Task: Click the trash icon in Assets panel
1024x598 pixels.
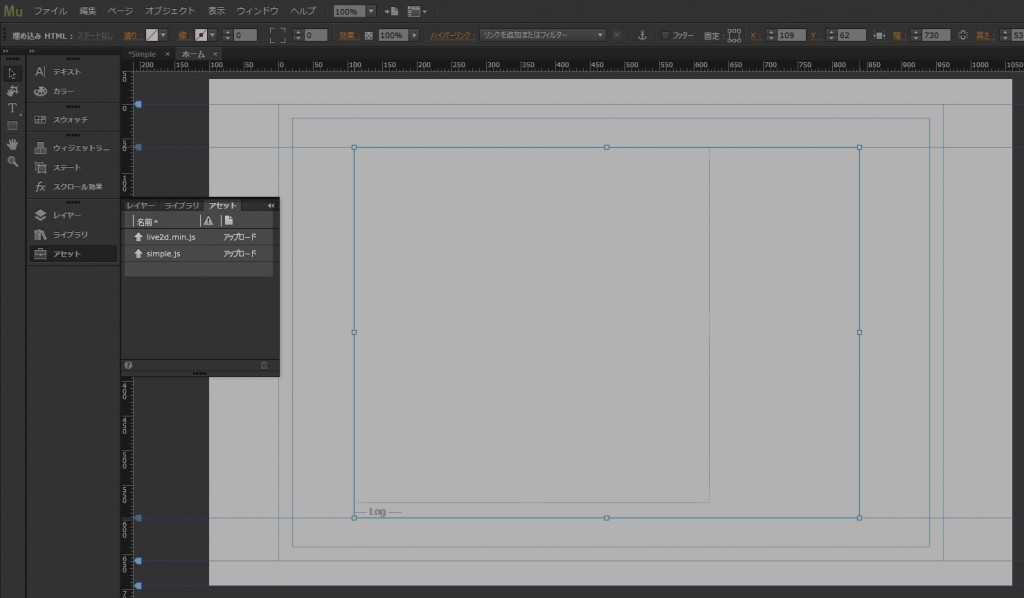Action: tap(264, 365)
